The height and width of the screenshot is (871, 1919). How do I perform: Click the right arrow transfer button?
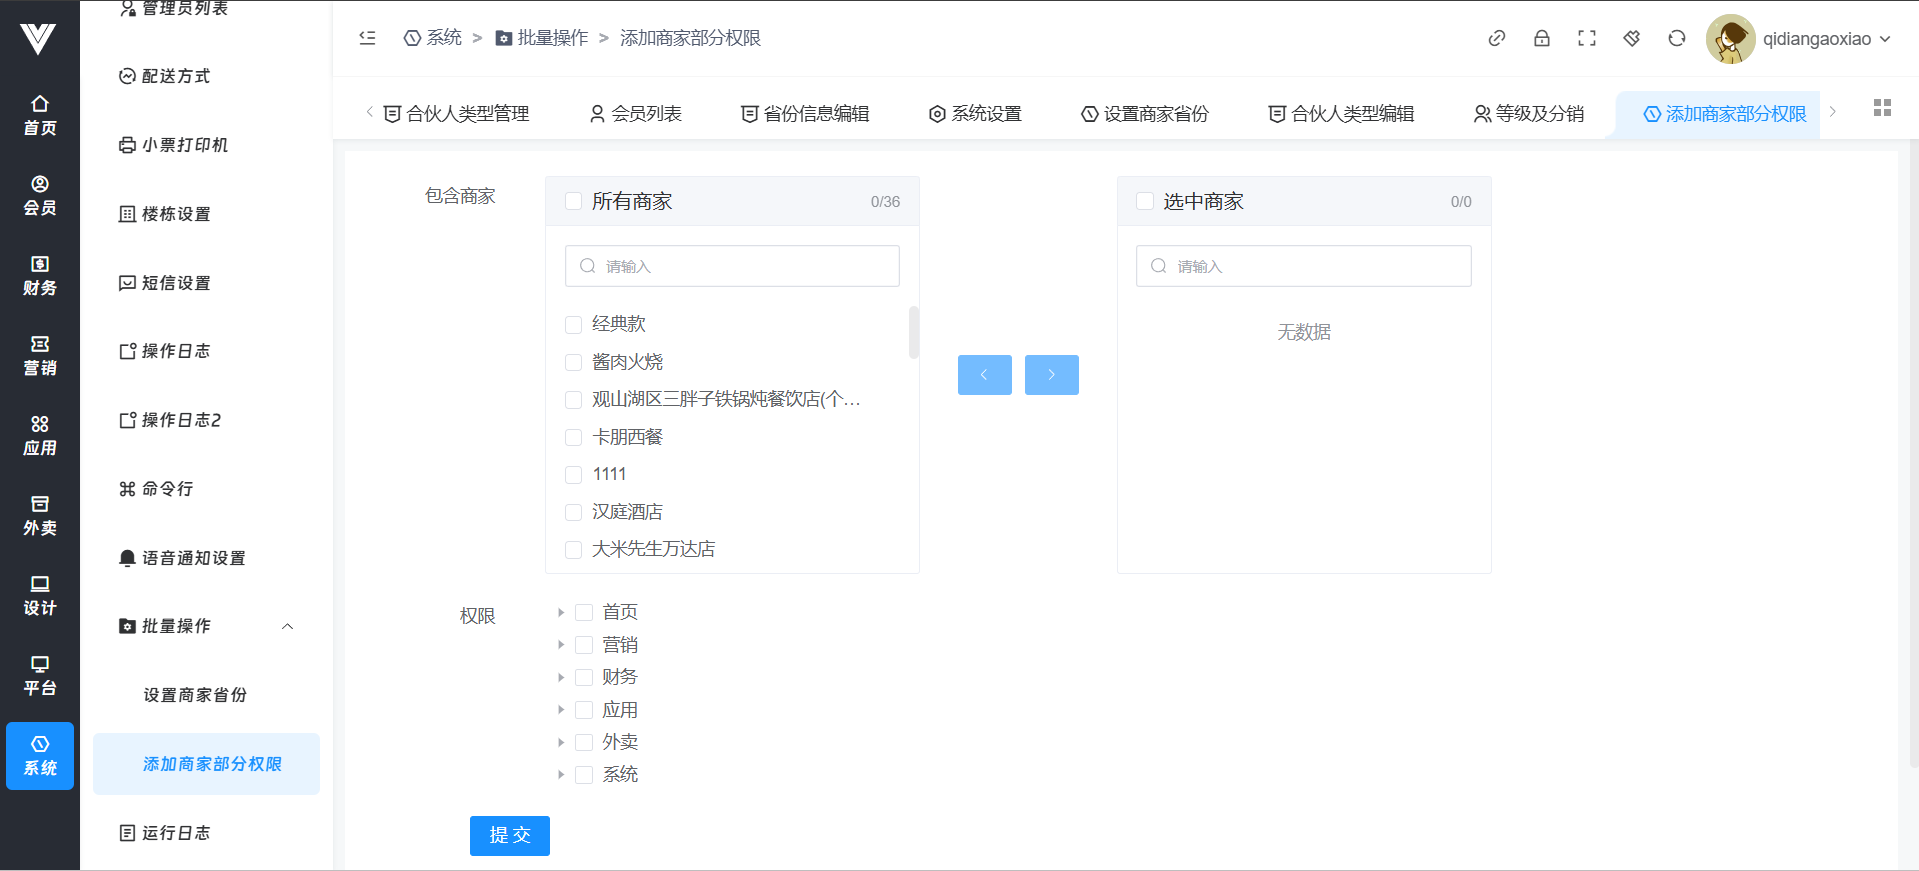1051,375
